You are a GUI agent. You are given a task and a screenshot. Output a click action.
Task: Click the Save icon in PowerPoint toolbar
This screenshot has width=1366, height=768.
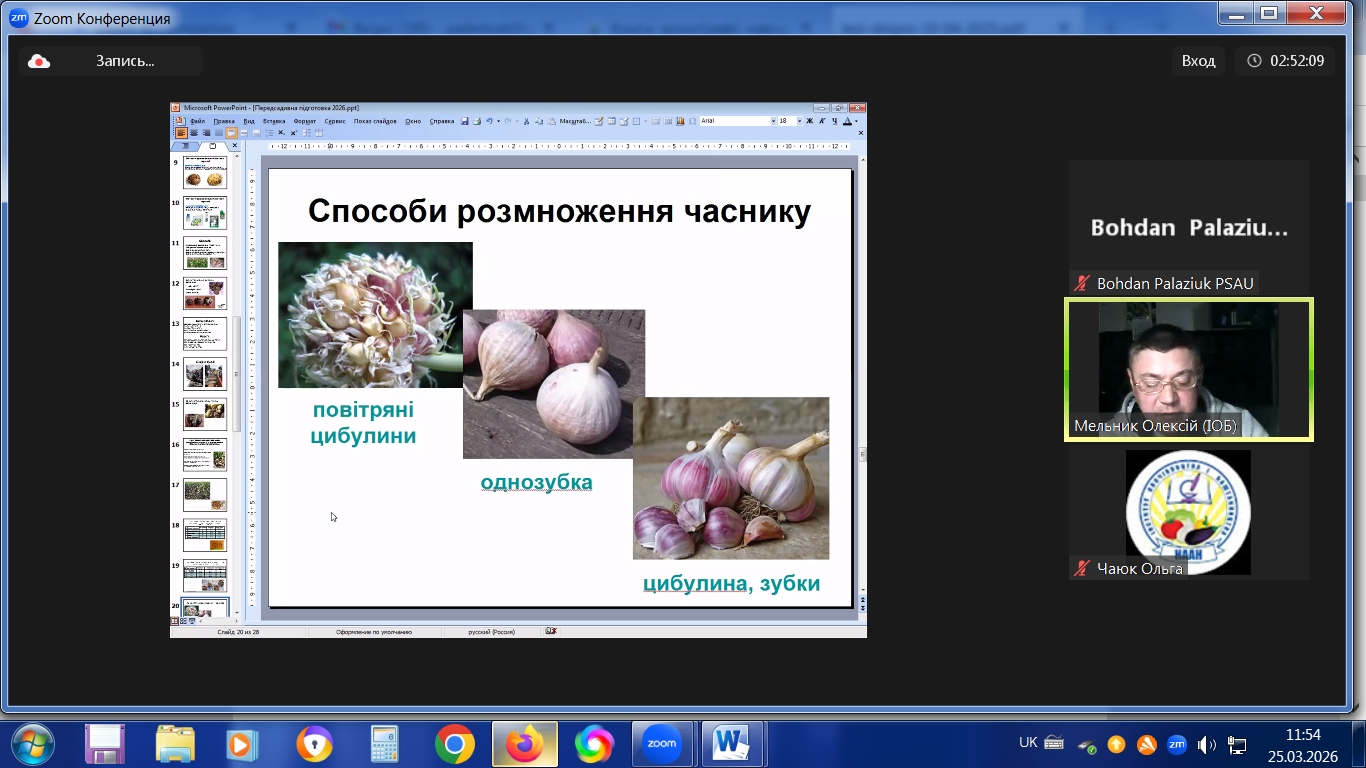[465, 121]
